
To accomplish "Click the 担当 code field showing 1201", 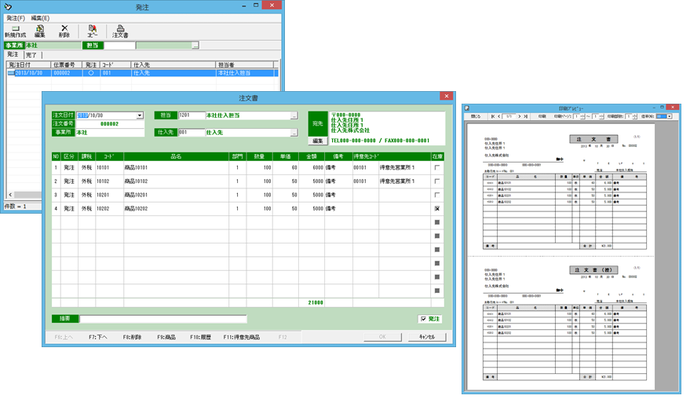I will (x=191, y=115).
